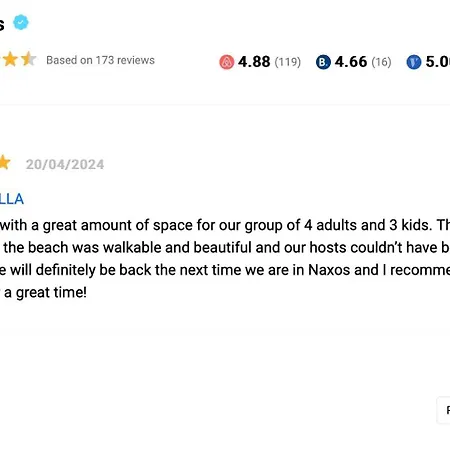Click the half-filled rating star

coord(28,59)
